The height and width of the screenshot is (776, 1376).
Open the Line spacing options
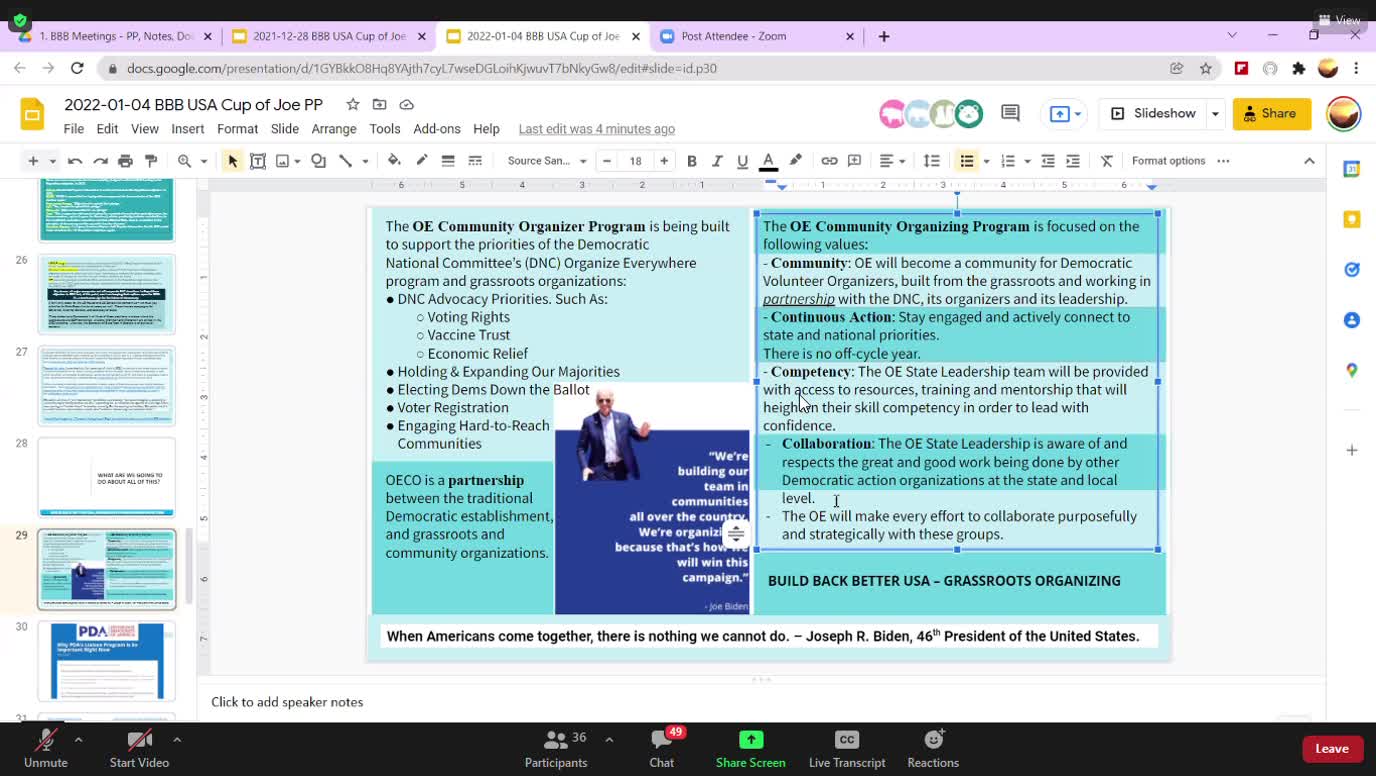931,161
